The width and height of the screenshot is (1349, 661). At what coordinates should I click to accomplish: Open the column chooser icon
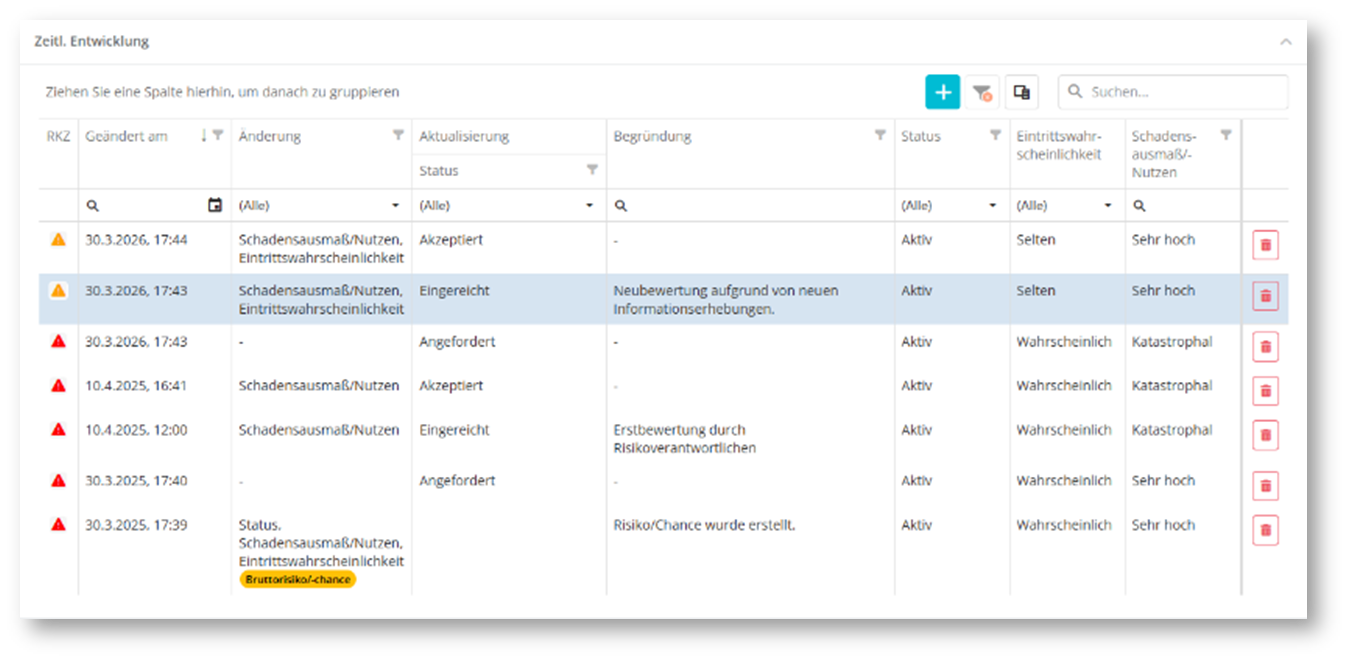click(1021, 92)
